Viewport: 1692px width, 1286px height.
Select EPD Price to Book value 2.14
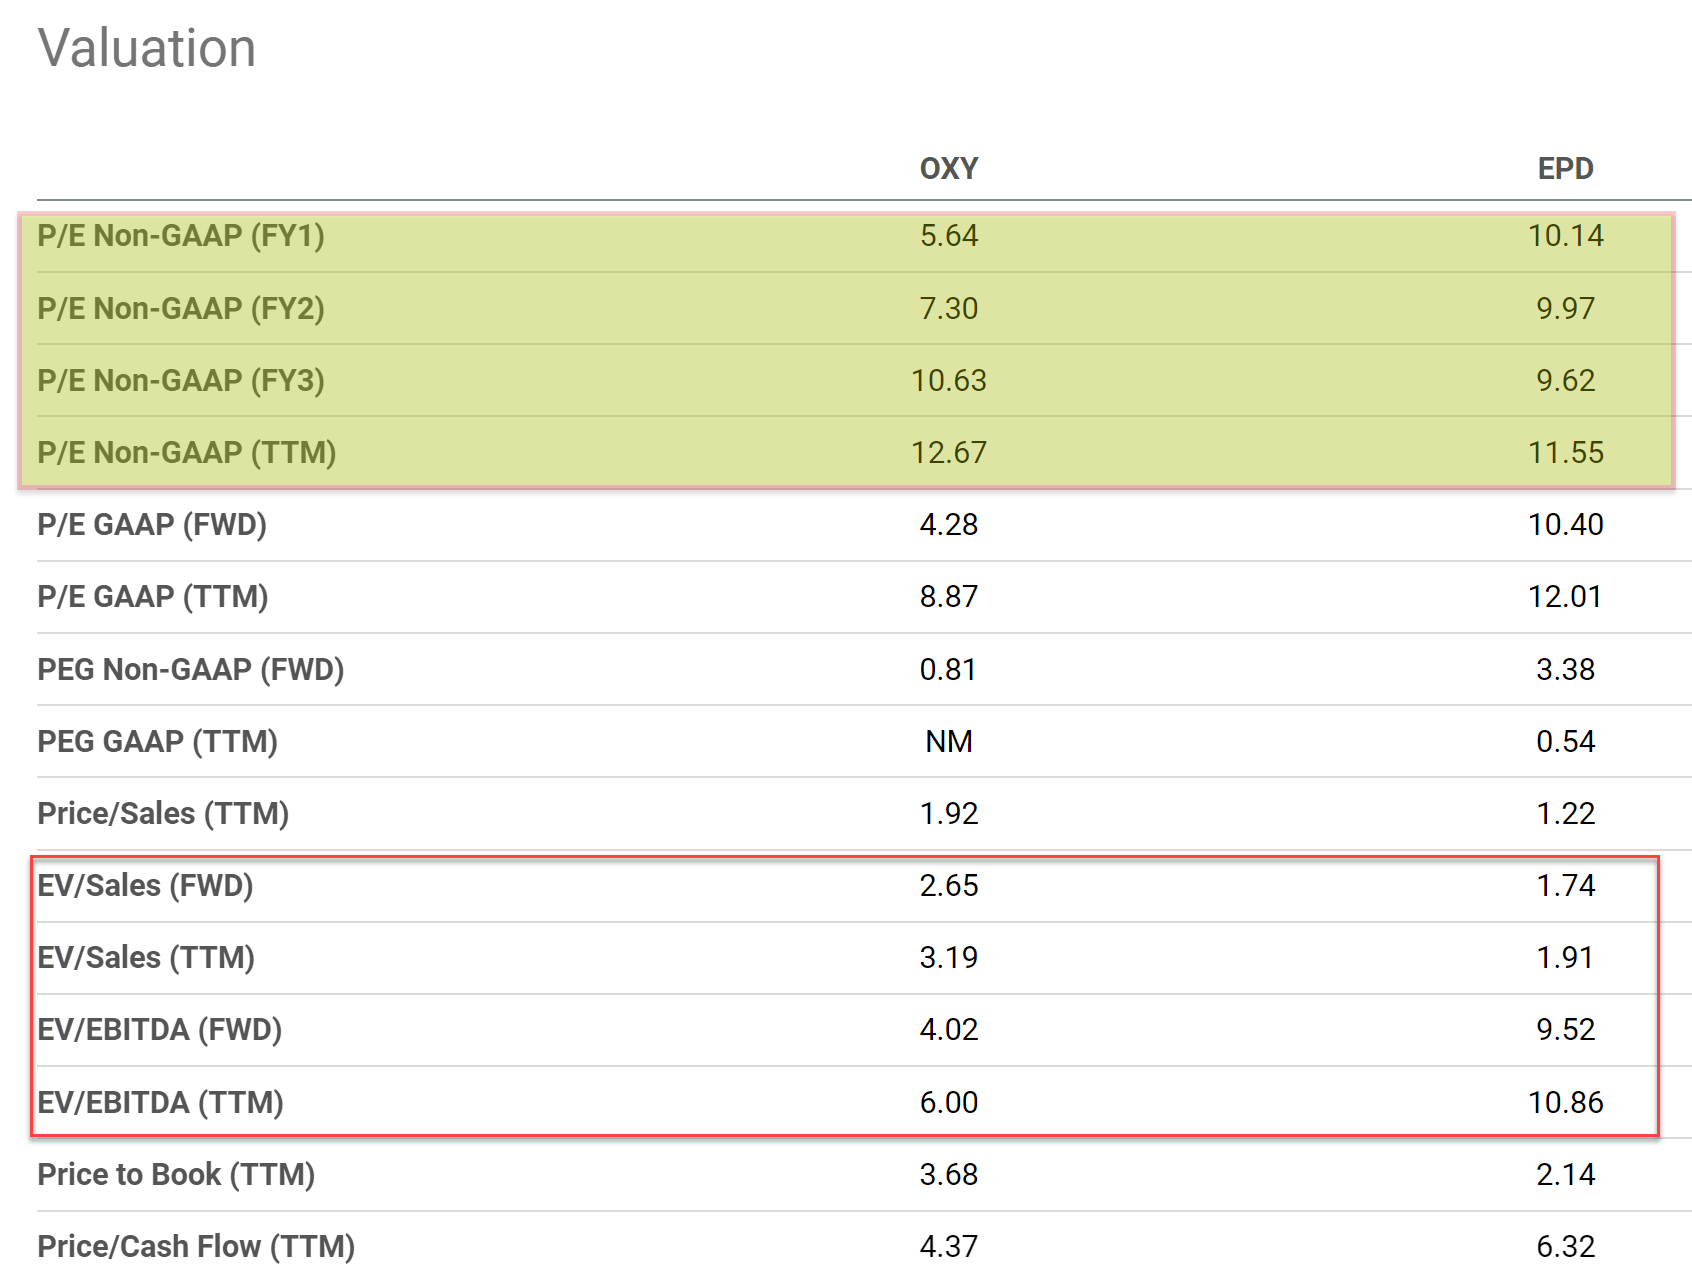click(1565, 1174)
